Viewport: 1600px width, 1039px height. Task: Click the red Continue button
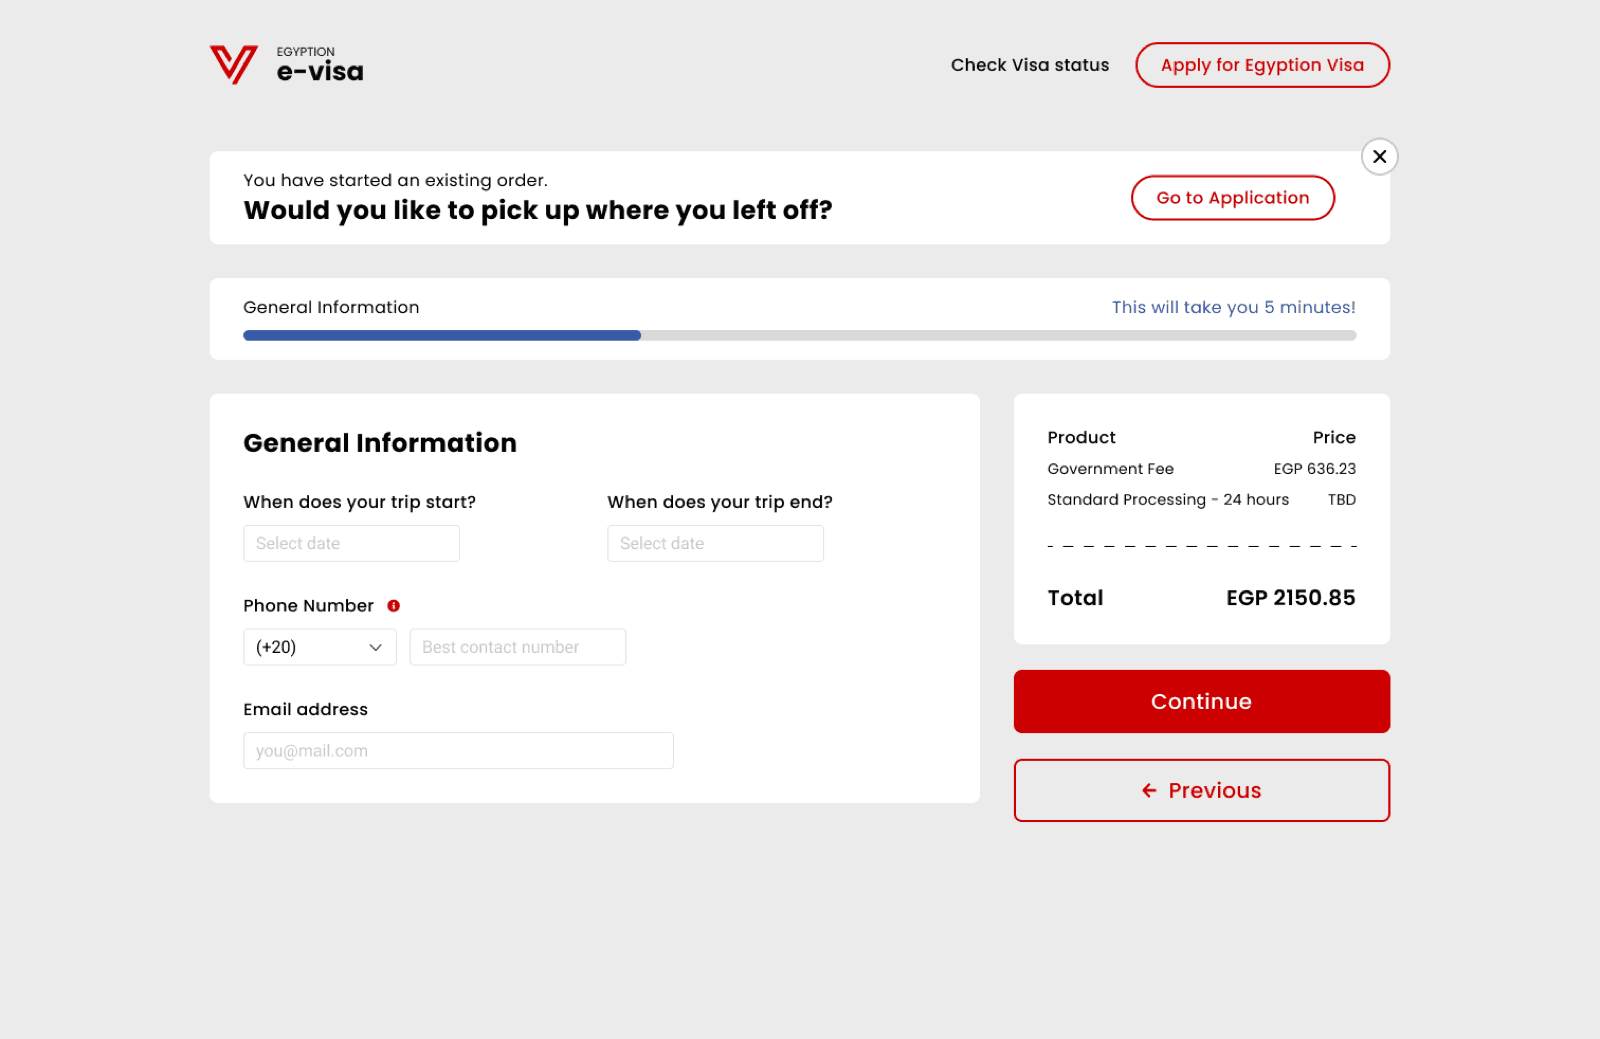click(x=1202, y=702)
